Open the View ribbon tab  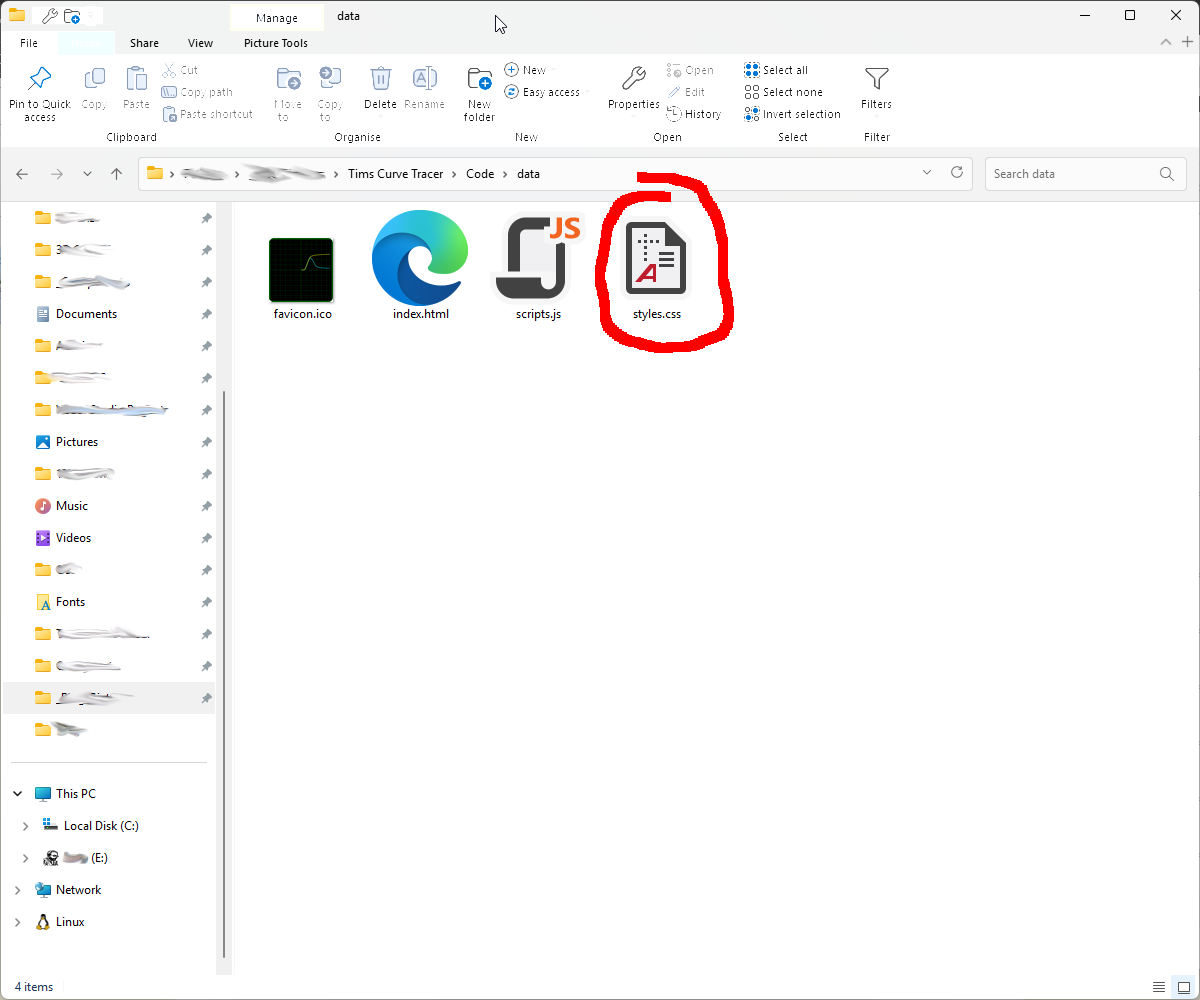(201, 43)
